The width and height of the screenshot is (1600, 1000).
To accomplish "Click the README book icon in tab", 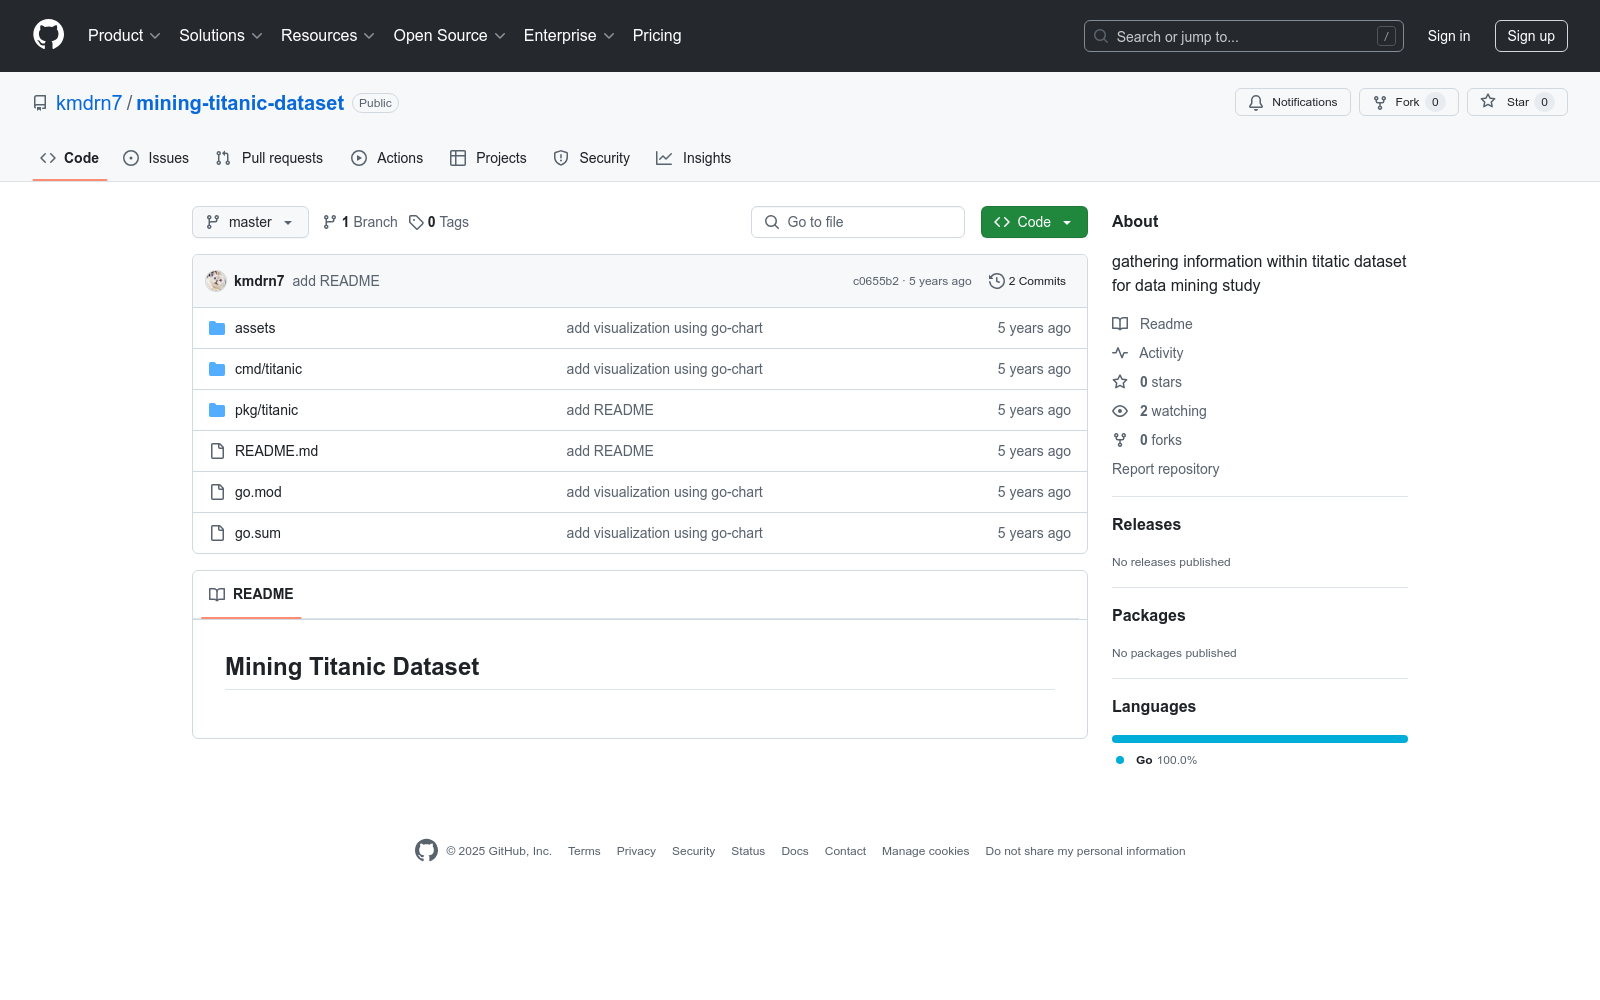I will (x=217, y=594).
